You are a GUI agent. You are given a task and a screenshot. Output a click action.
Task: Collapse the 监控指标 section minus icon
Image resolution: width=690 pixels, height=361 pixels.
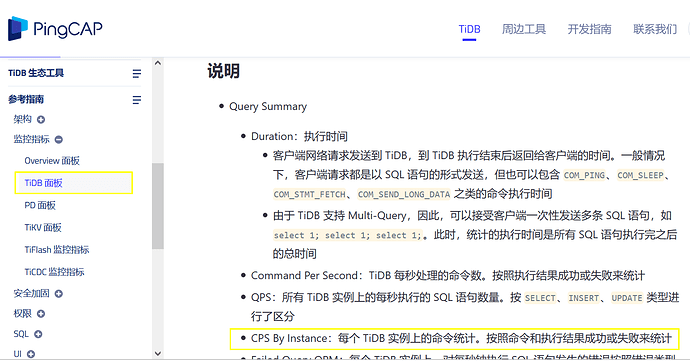click(59, 140)
